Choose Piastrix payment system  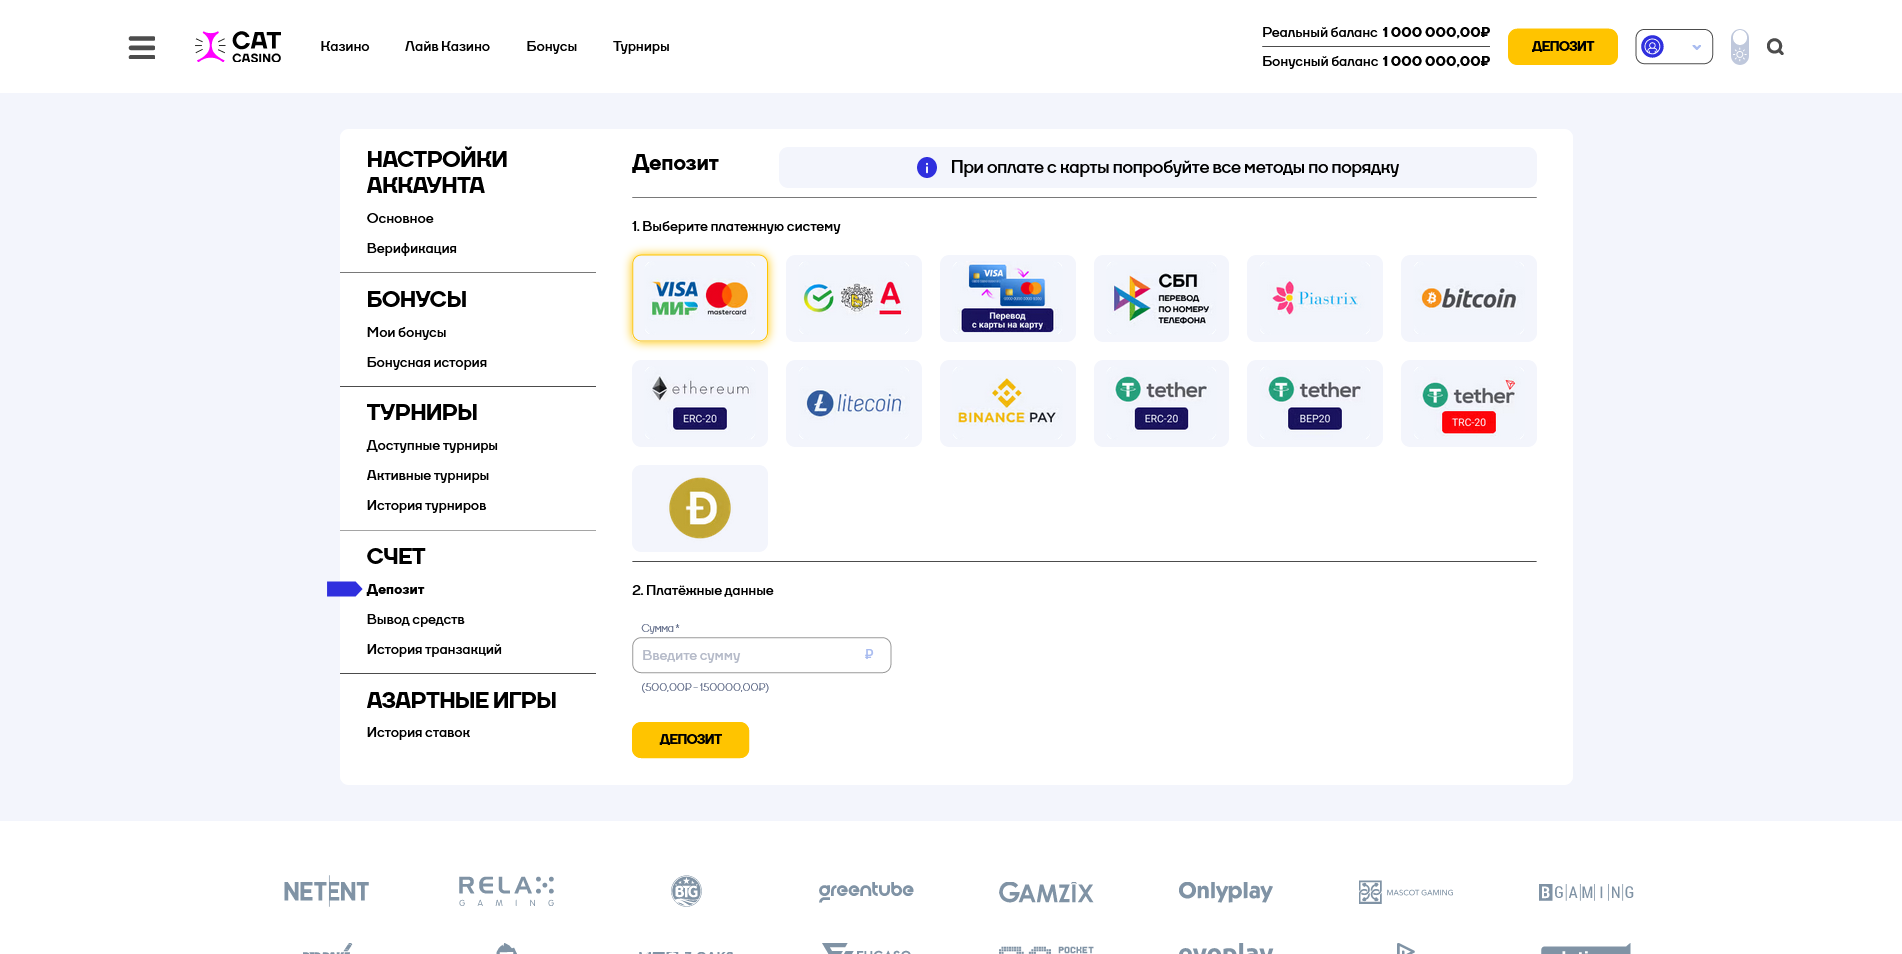[1314, 298]
